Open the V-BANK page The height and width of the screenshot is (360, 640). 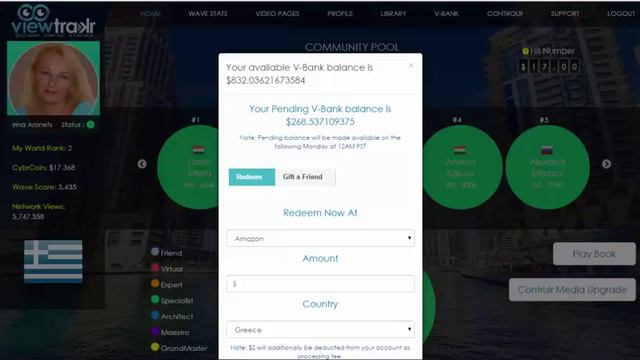(447, 13)
